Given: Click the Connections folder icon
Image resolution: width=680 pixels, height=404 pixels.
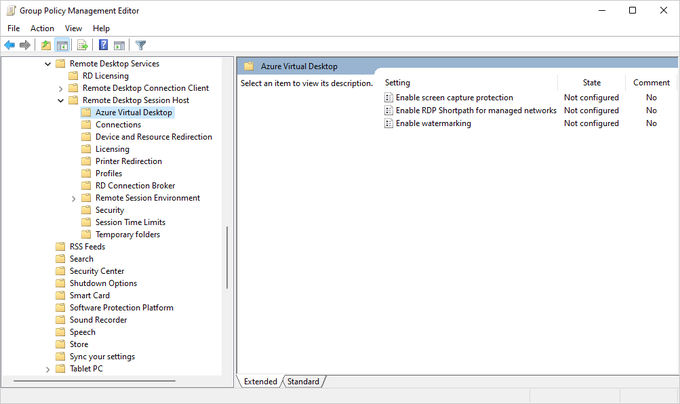Looking at the screenshot, I should tap(86, 124).
